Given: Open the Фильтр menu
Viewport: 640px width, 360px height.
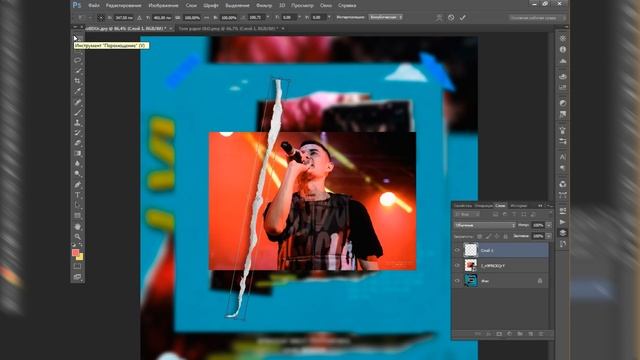Looking at the screenshot, I should 264,6.
